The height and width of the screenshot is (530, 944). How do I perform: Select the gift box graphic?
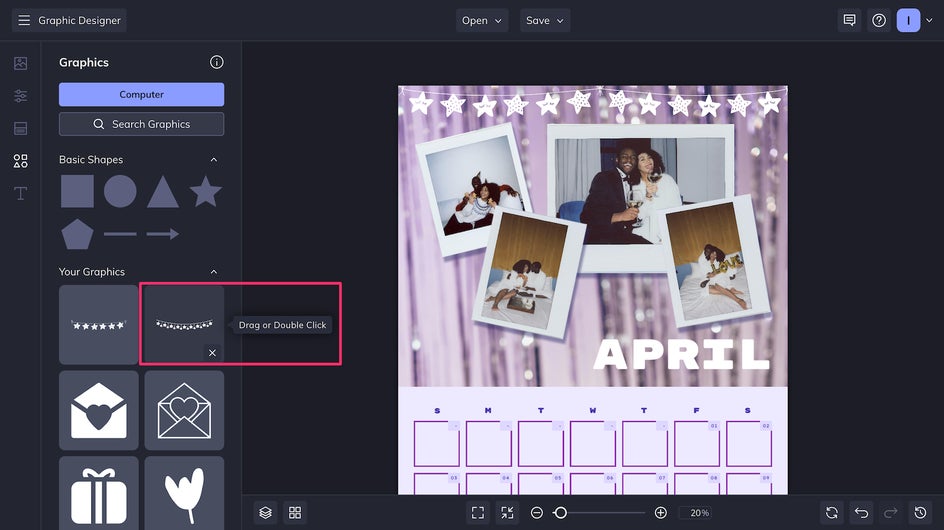click(x=99, y=493)
